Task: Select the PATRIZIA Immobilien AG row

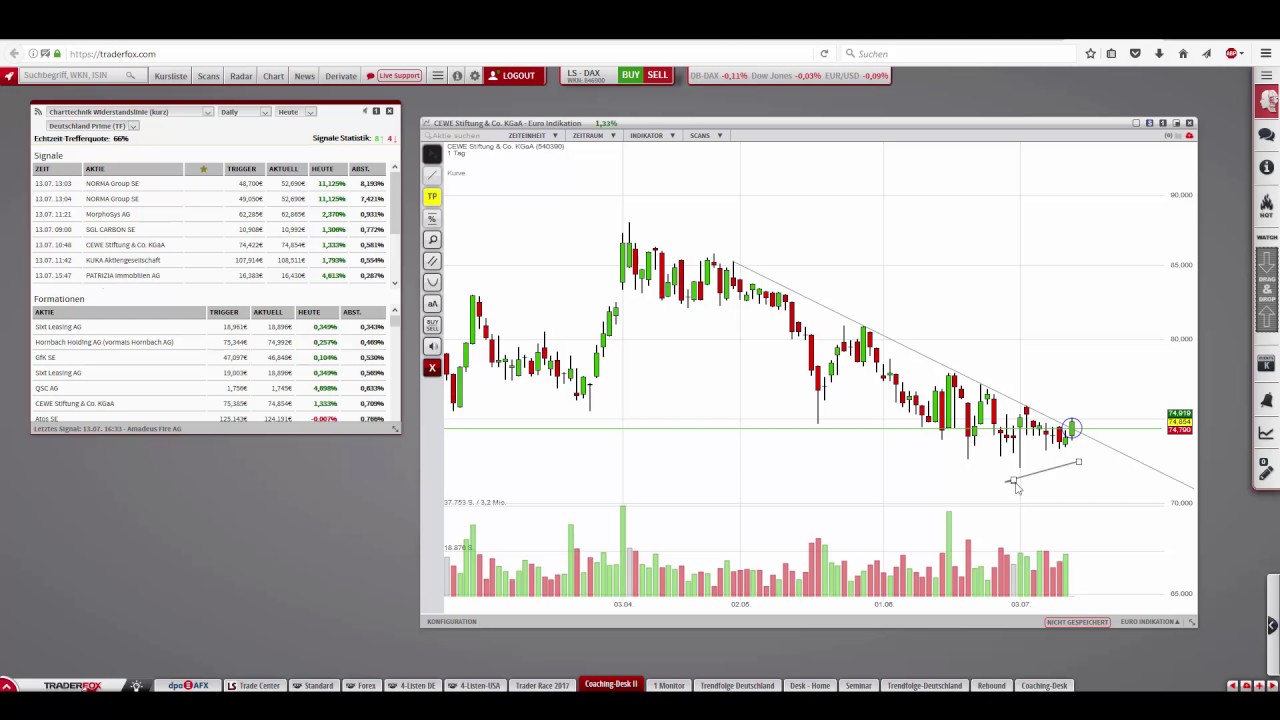Action: [x=210, y=276]
